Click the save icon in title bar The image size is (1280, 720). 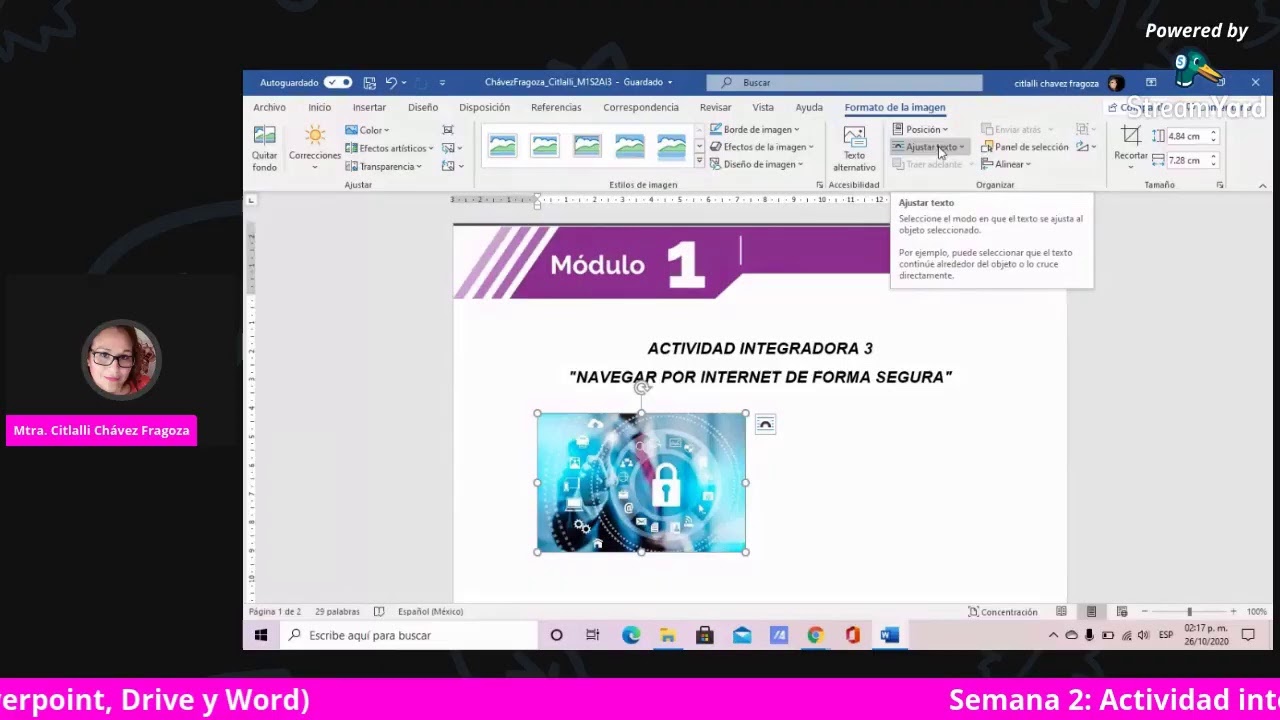(x=370, y=83)
